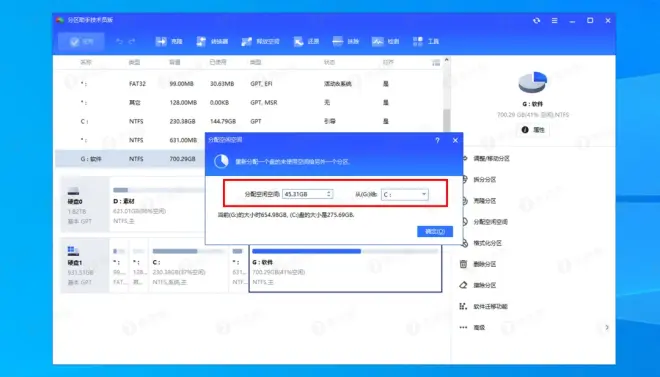The height and width of the screenshot is (377, 660).
Task: Select the Free up space (释放空间) tool
Action: coord(260,41)
